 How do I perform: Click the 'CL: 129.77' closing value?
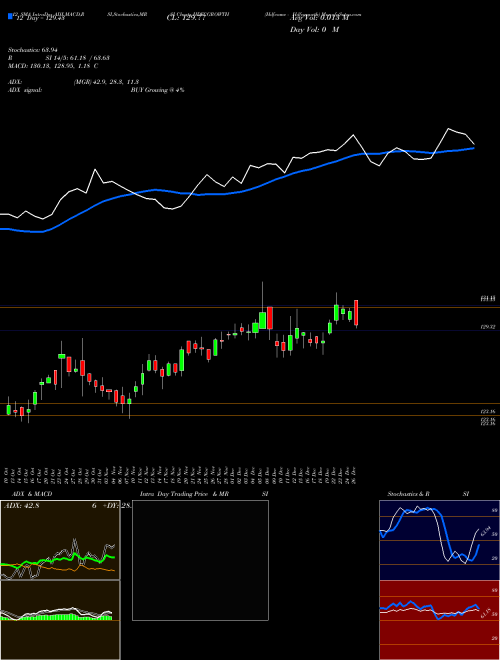click(186, 18)
